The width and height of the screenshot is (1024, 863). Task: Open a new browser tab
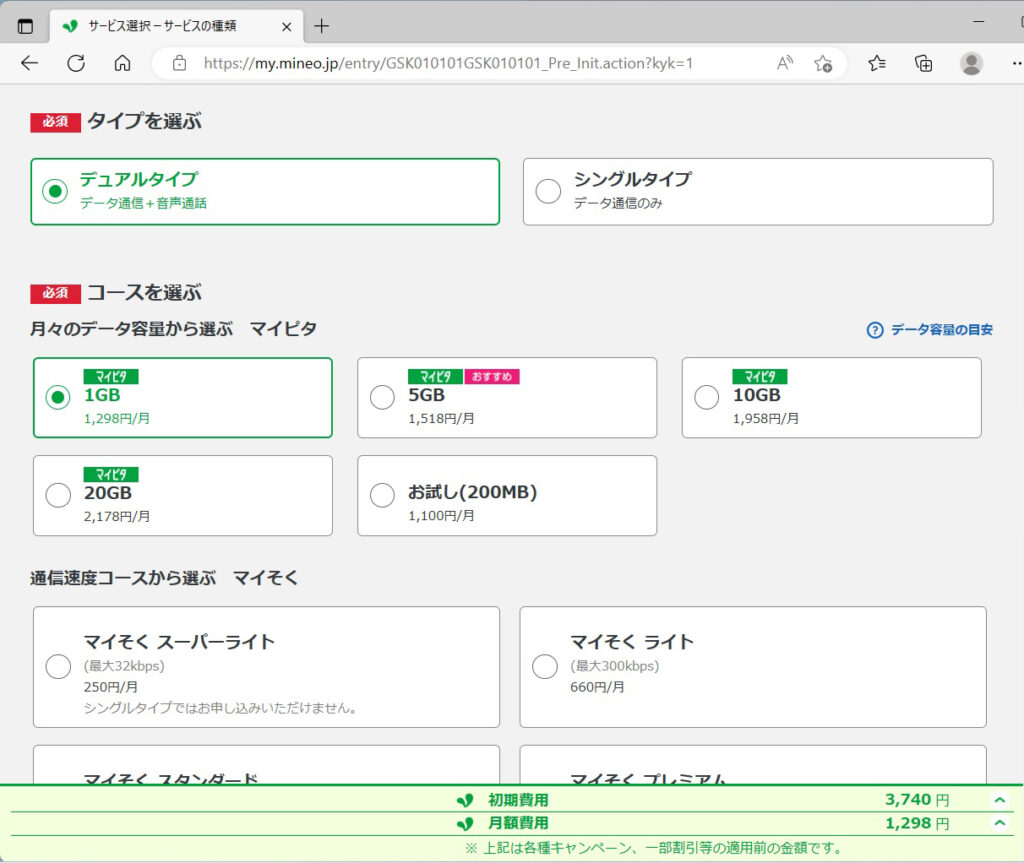(x=321, y=26)
